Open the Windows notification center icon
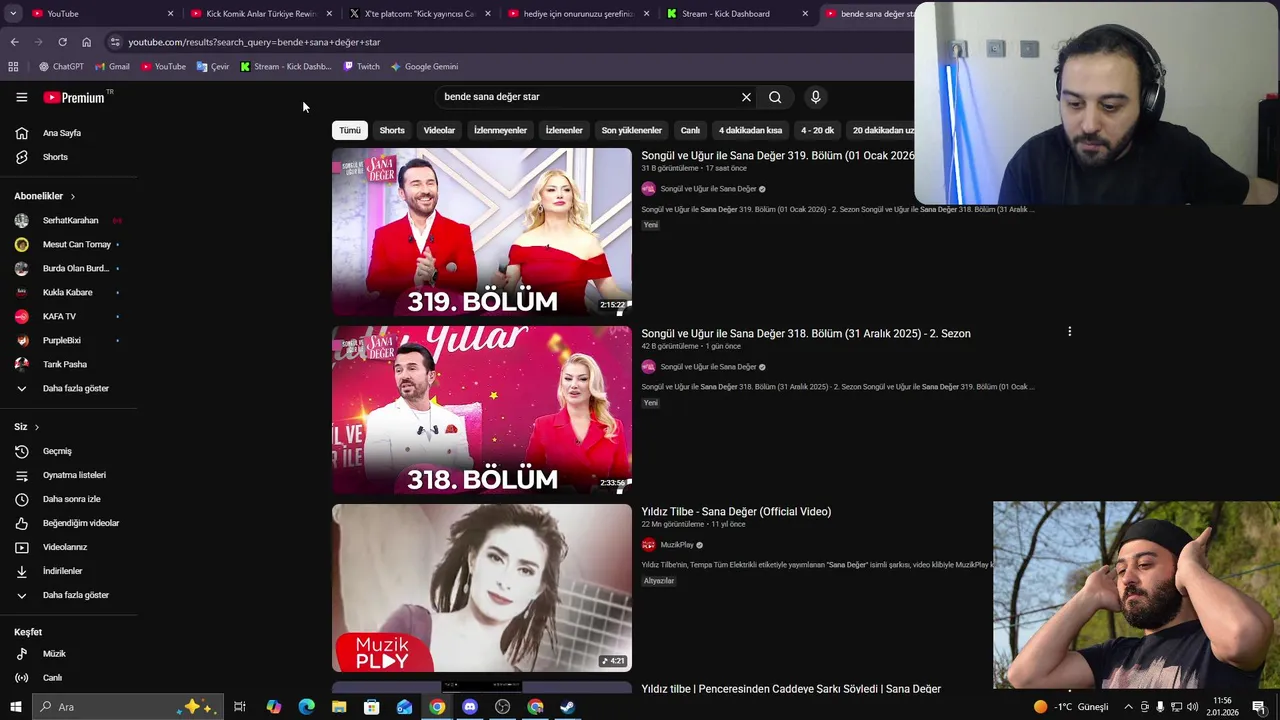Image resolution: width=1280 pixels, height=720 pixels. [1258, 707]
